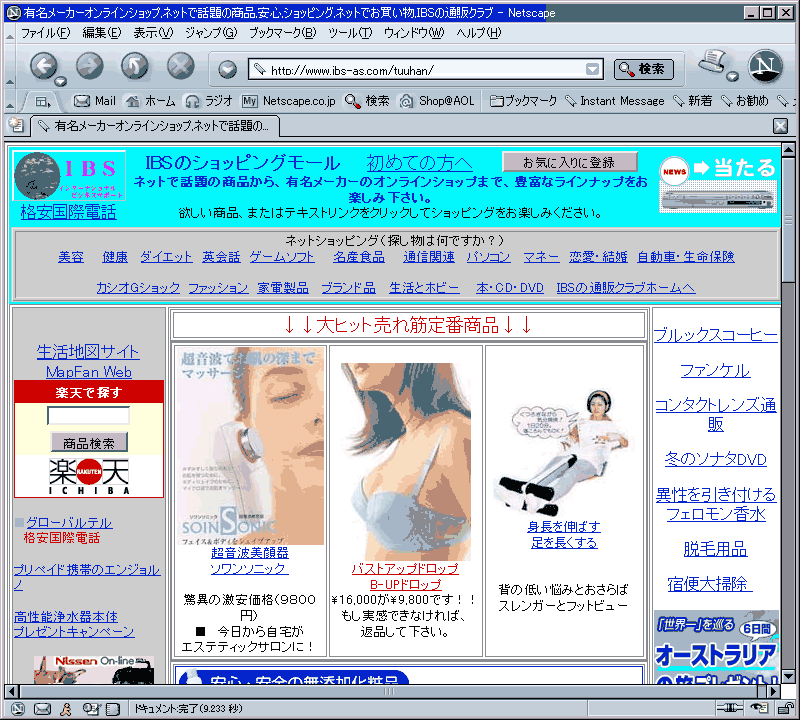The height and width of the screenshot is (720, 800).
Task: Click the Back navigation arrow button
Action: (x=44, y=66)
